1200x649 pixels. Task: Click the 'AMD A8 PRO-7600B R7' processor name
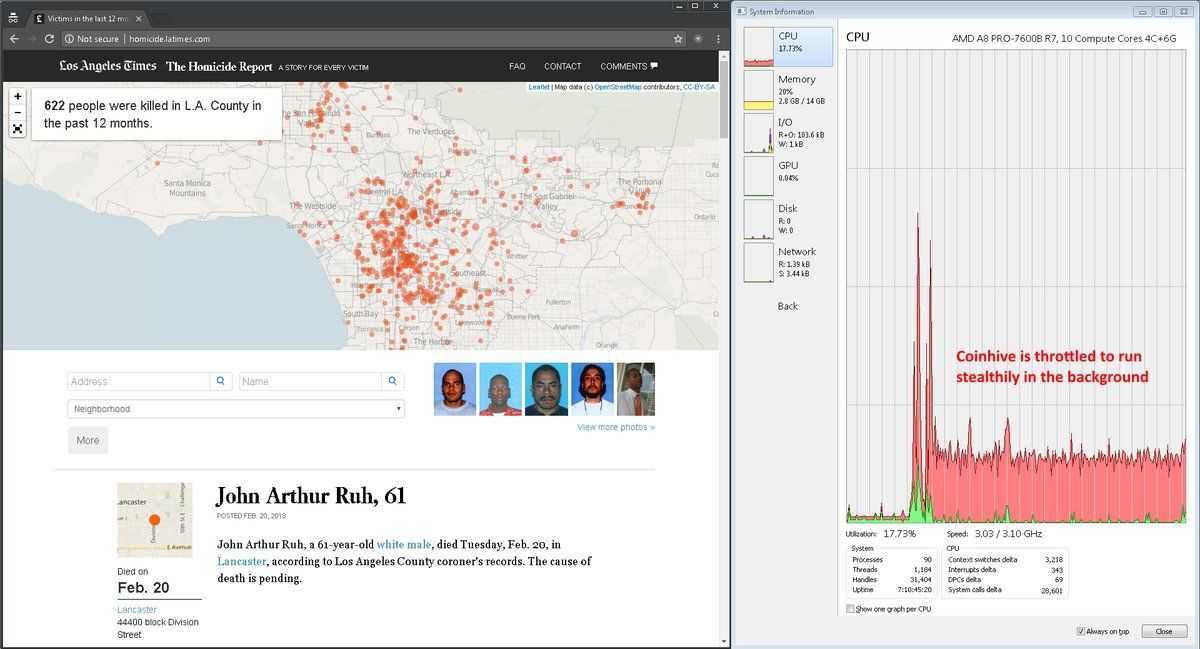click(x=1066, y=37)
